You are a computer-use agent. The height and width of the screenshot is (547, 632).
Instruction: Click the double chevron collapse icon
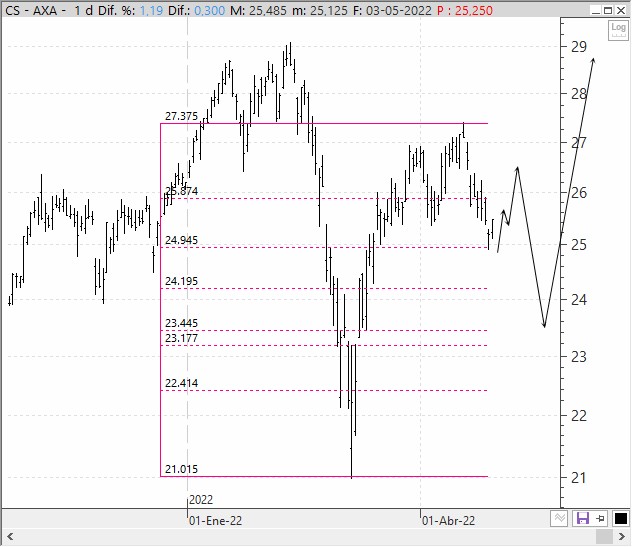tap(559, 518)
